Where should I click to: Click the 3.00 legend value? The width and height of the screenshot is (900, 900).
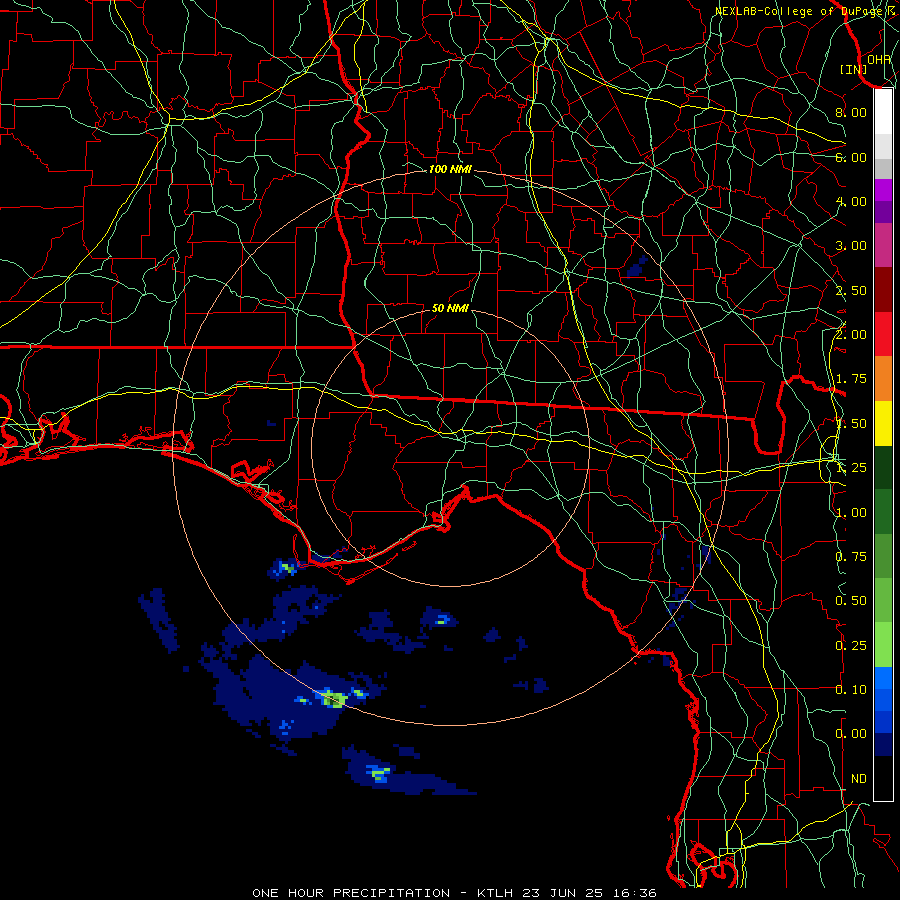(x=851, y=246)
